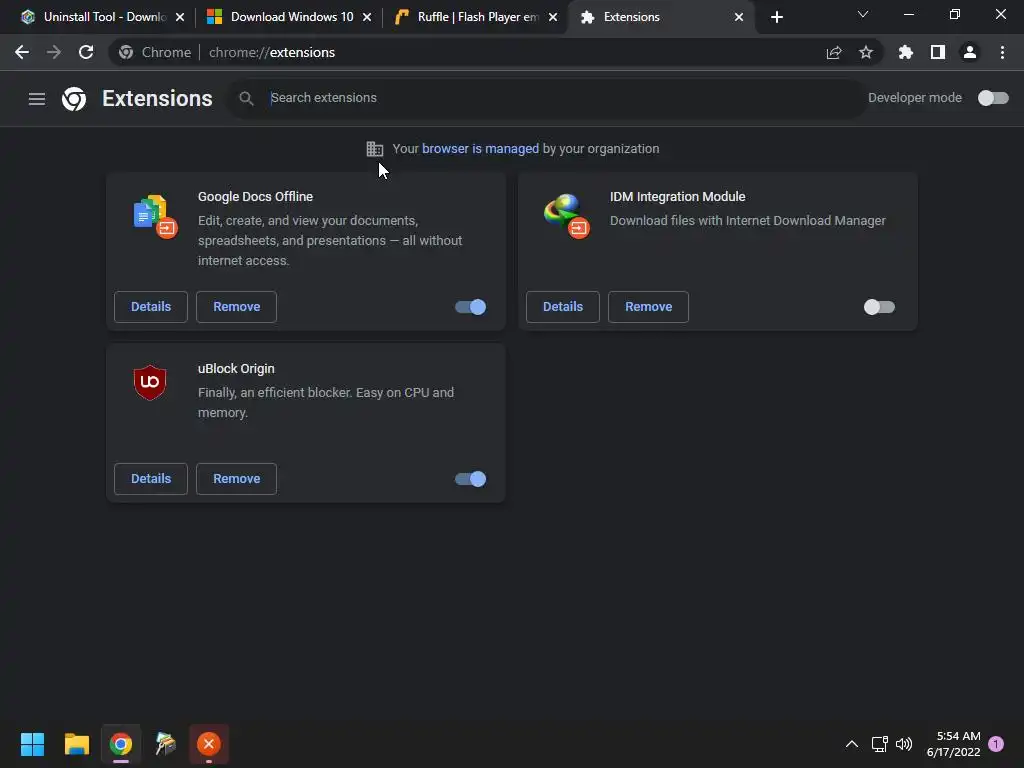Click the uBlock Origin shield icon
The height and width of the screenshot is (768, 1024).
(150, 383)
